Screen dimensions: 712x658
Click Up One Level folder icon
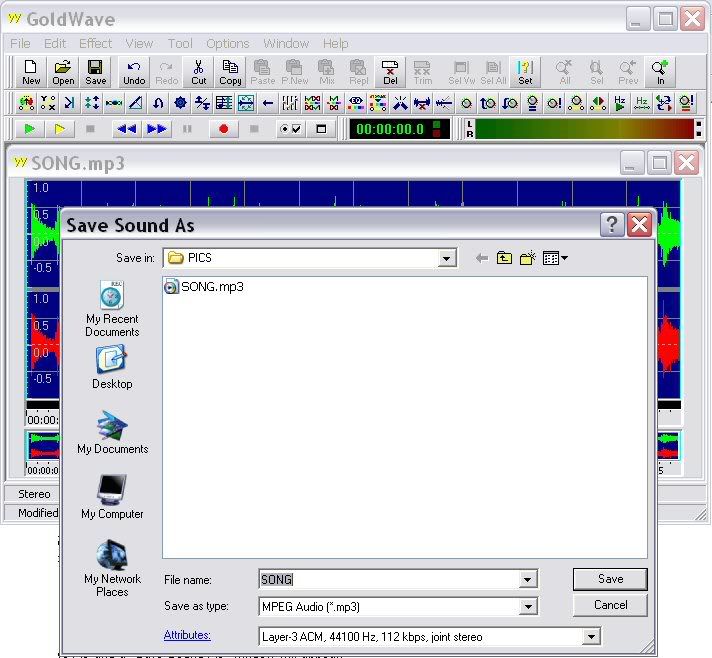click(504, 258)
